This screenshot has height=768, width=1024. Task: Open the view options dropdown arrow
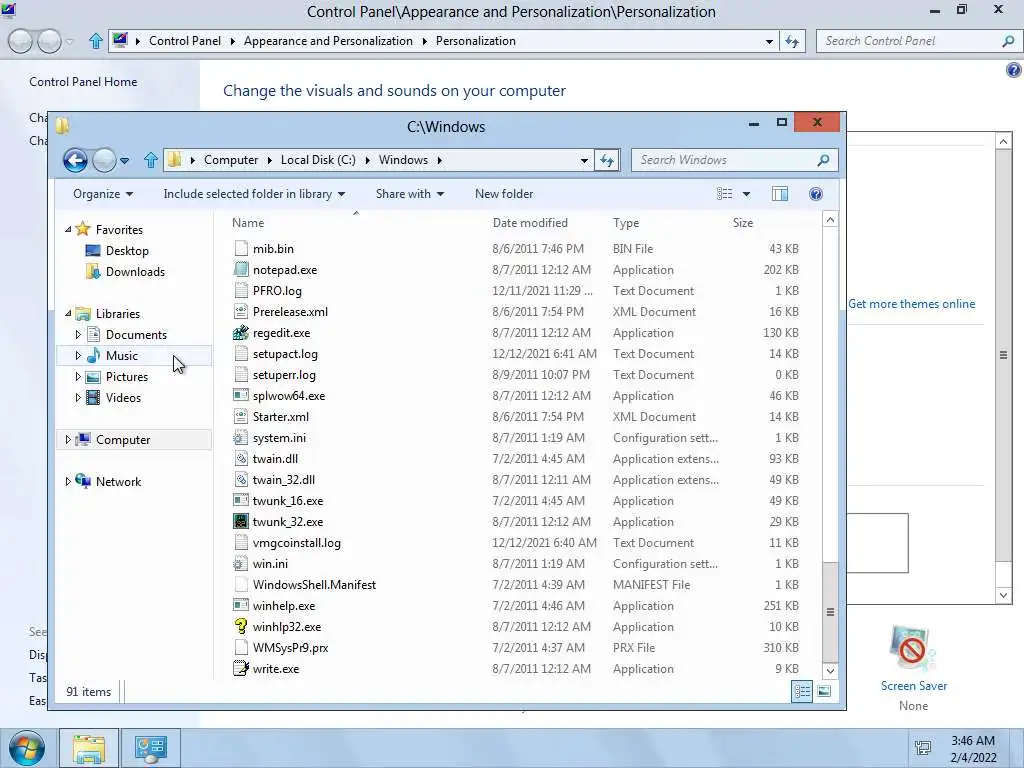pos(746,194)
